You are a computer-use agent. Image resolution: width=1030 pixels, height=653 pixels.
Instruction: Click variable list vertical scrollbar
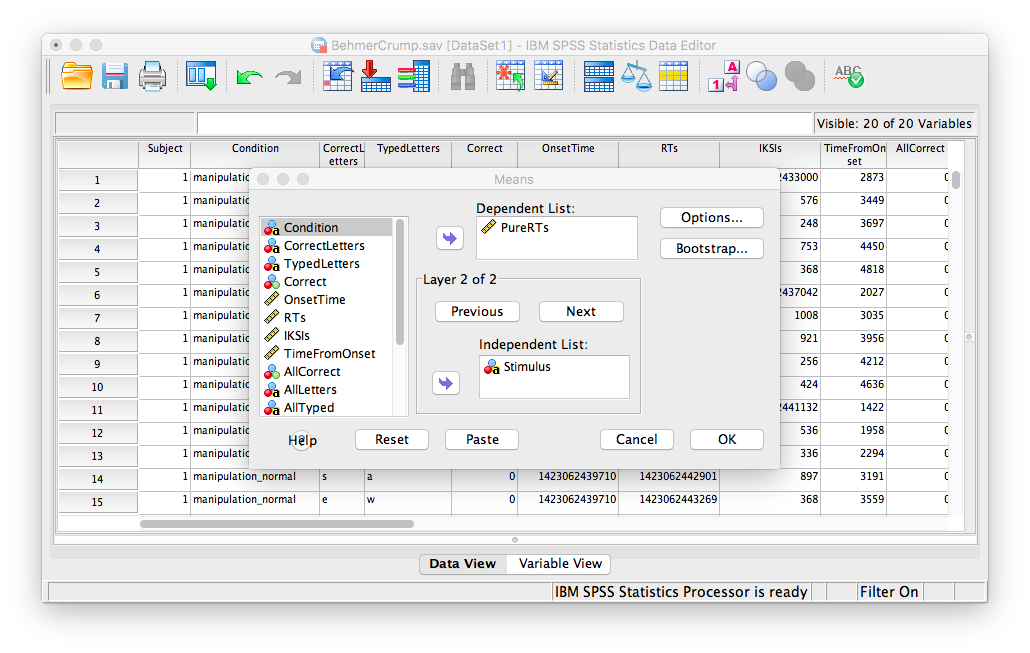(x=400, y=282)
